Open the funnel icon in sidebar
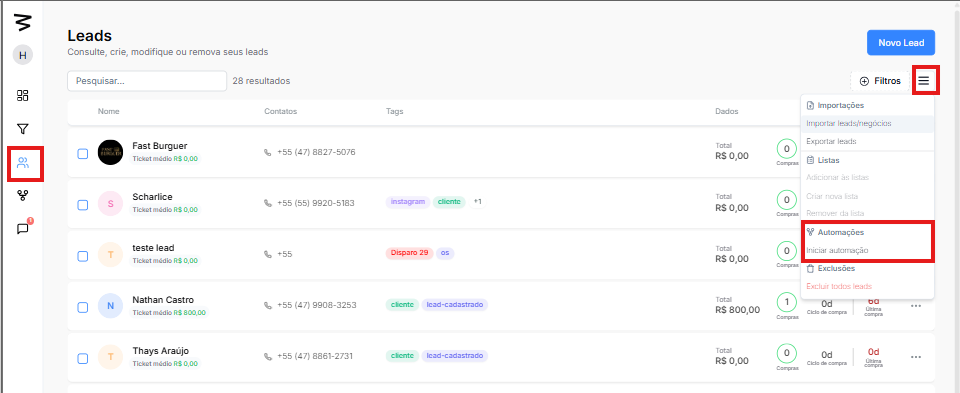This screenshot has width=960, height=393. [x=23, y=129]
